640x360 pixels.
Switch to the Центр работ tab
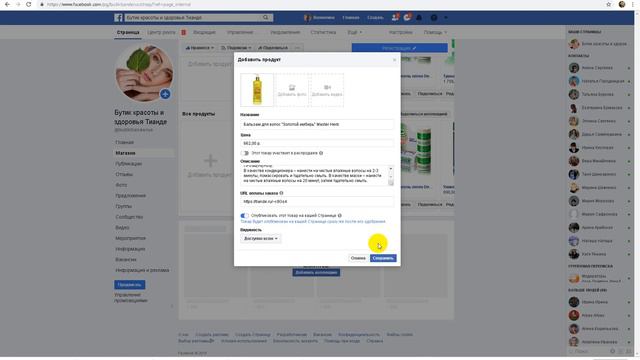point(161,32)
